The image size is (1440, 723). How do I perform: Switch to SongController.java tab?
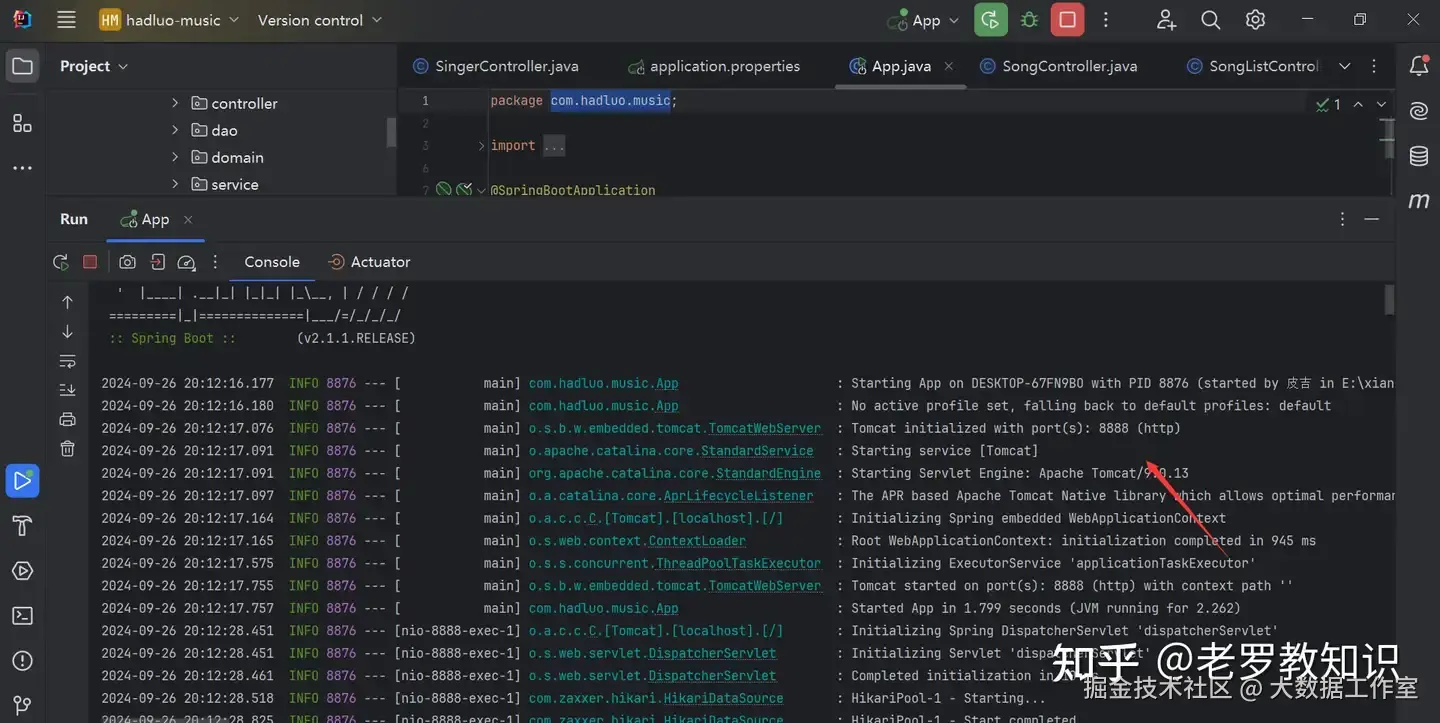click(1058, 66)
